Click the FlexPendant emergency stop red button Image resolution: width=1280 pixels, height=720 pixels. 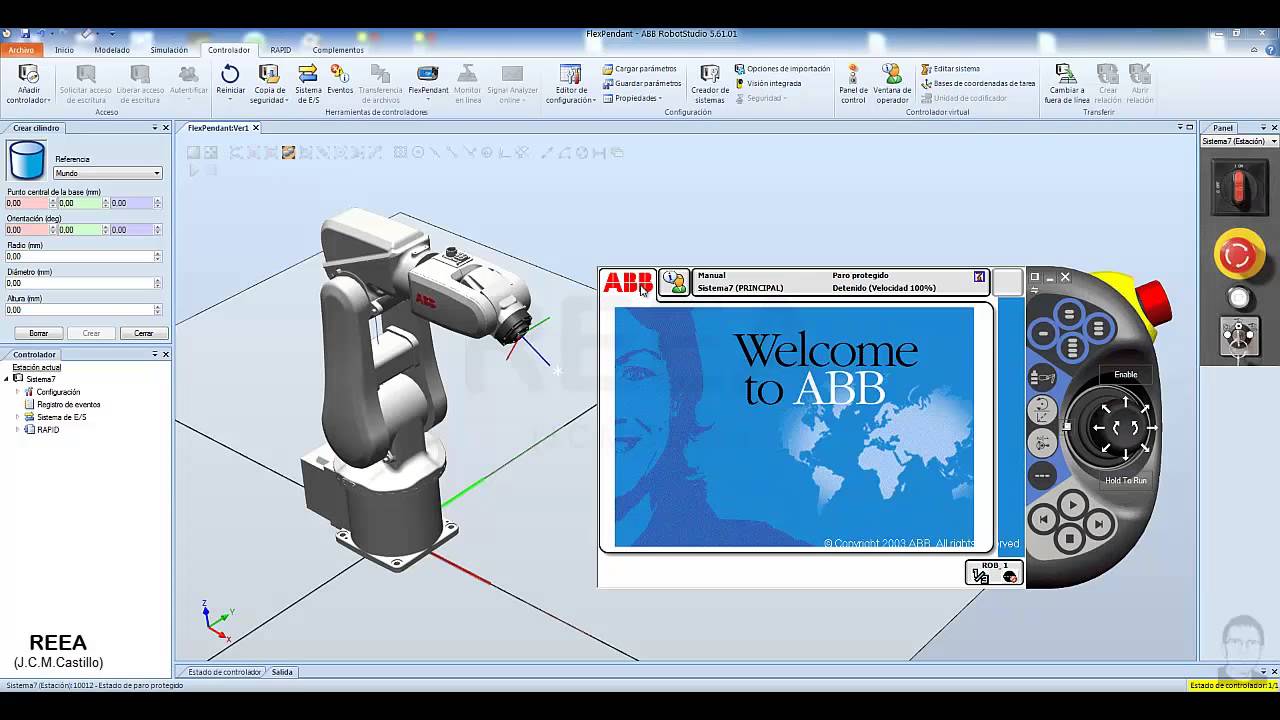click(x=1154, y=303)
